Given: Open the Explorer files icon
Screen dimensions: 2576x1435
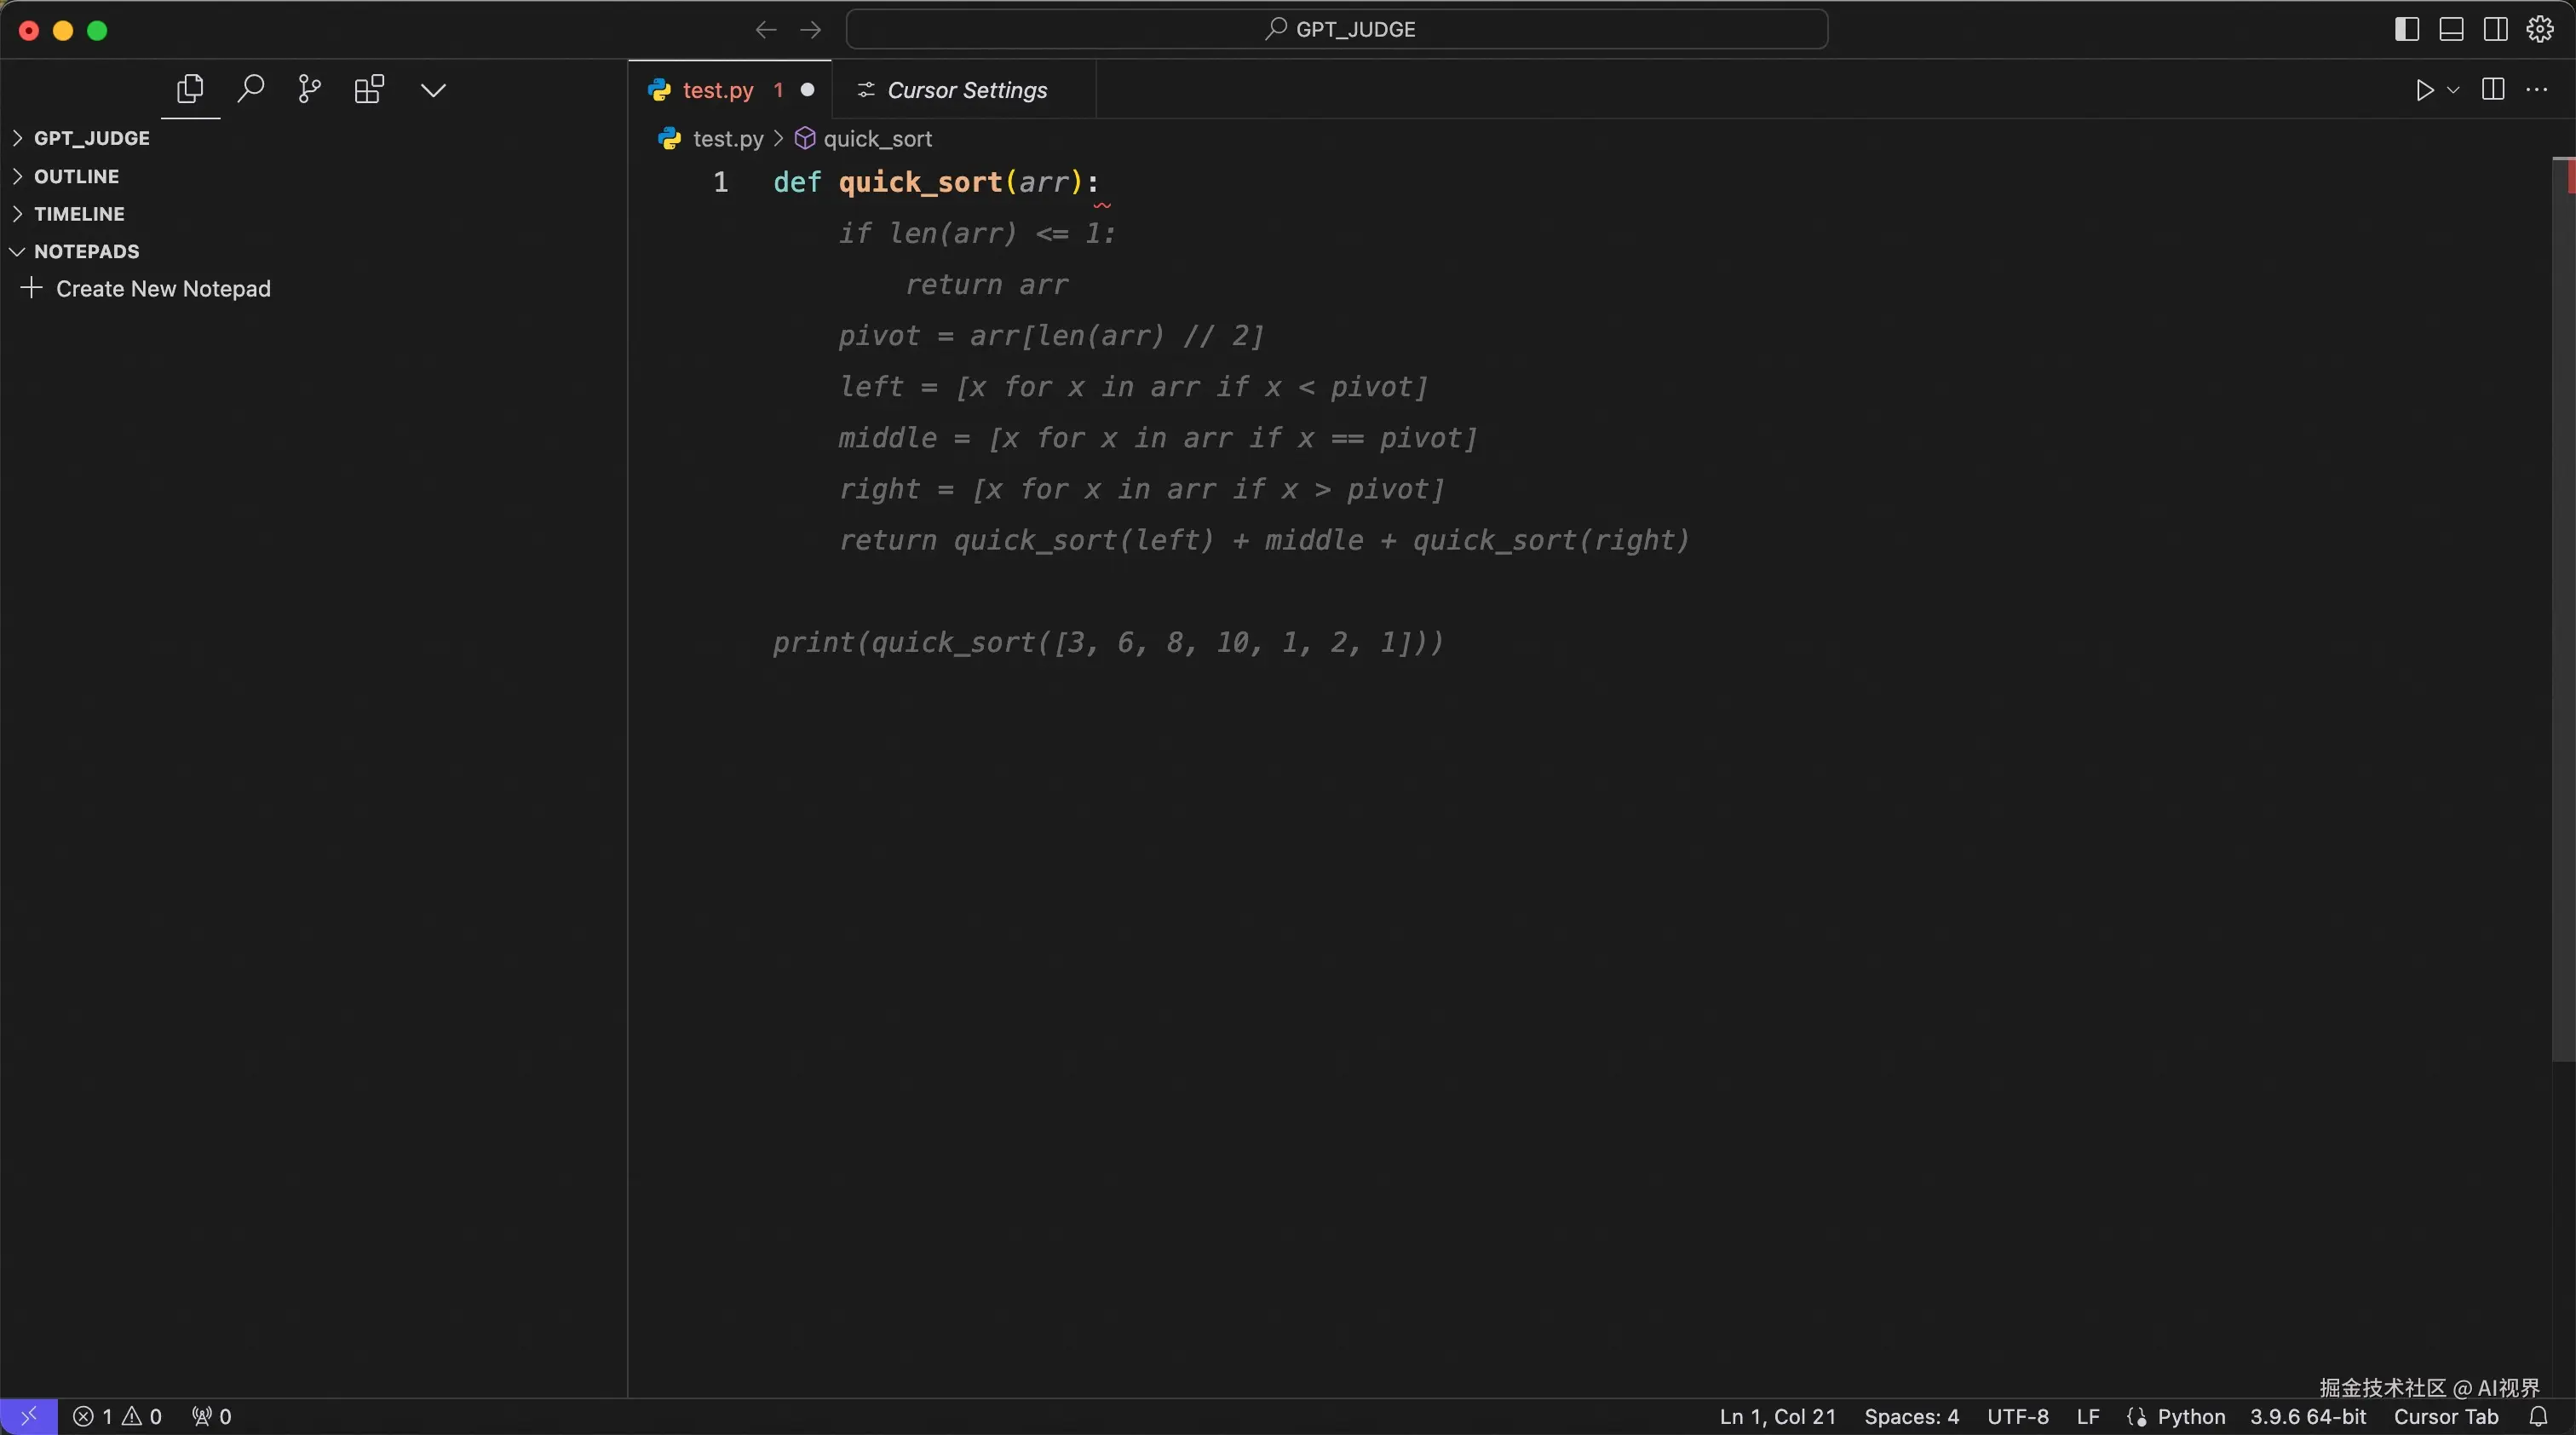Looking at the screenshot, I should point(190,90).
